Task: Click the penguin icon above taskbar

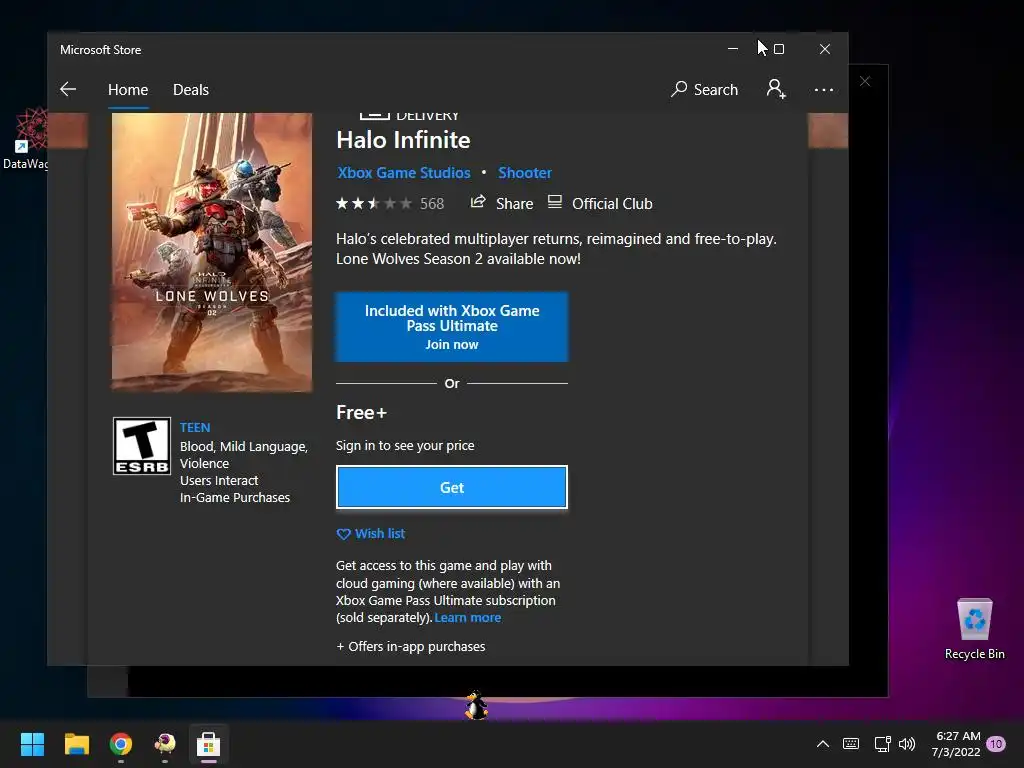Action: click(x=476, y=705)
